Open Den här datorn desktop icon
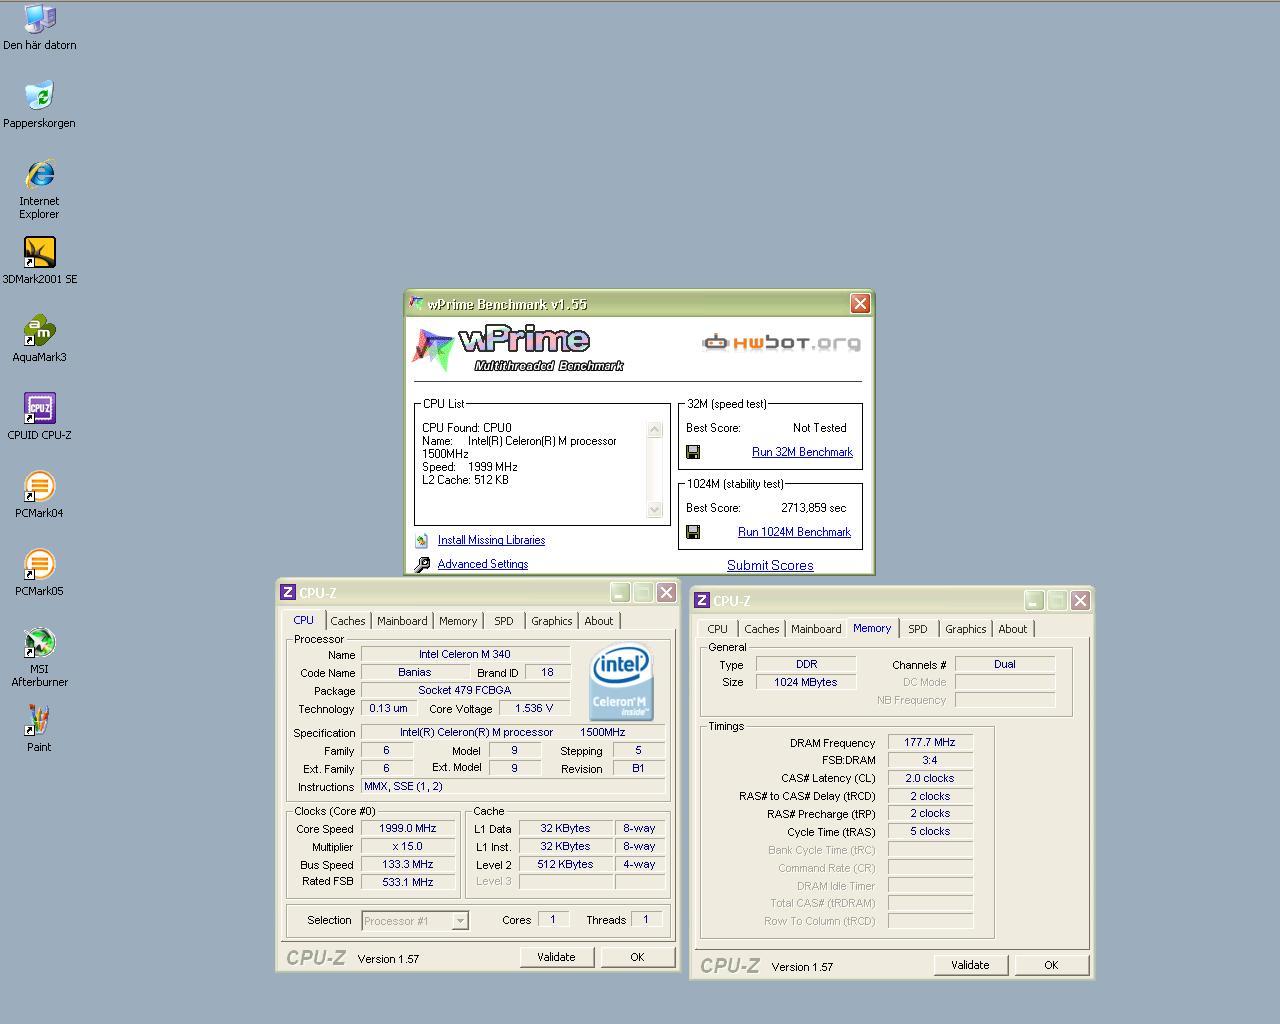1280x1024 pixels. click(x=39, y=28)
